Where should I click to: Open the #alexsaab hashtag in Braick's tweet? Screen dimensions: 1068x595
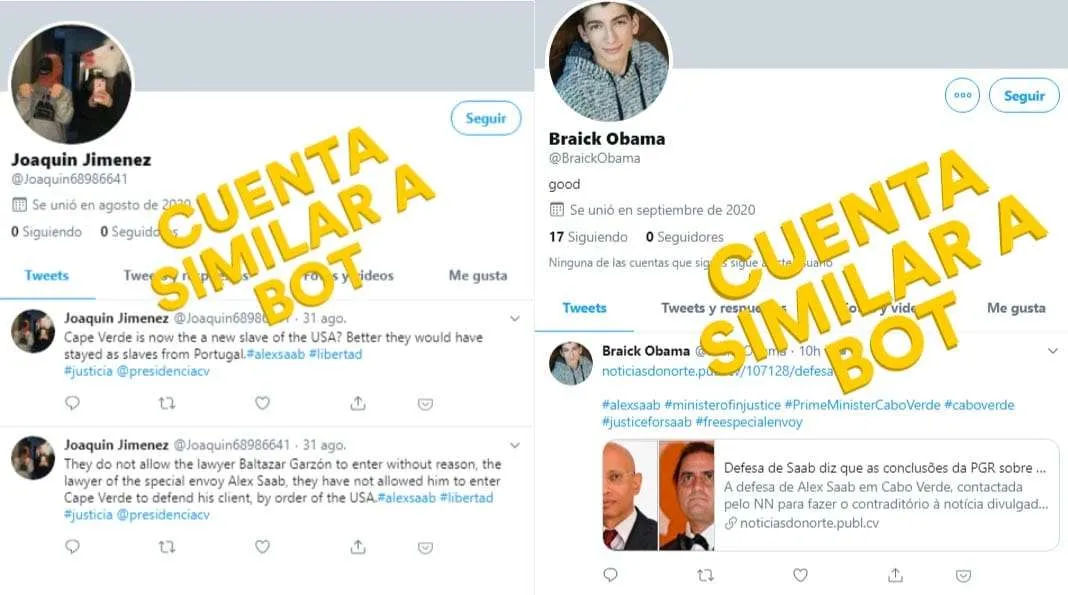click(x=631, y=405)
